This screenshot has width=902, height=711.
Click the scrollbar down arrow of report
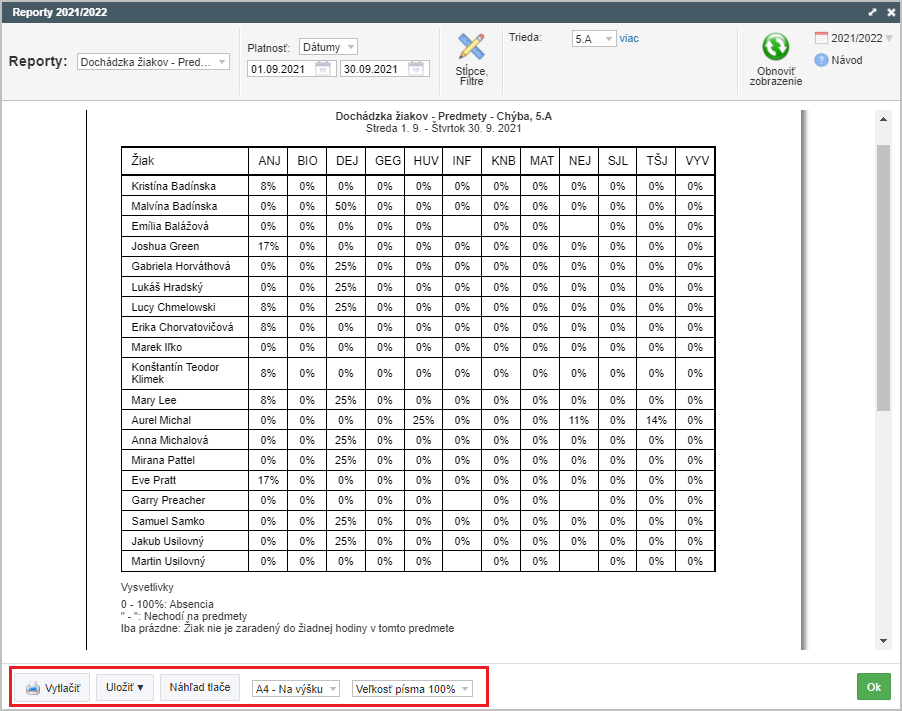(x=883, y=641)
